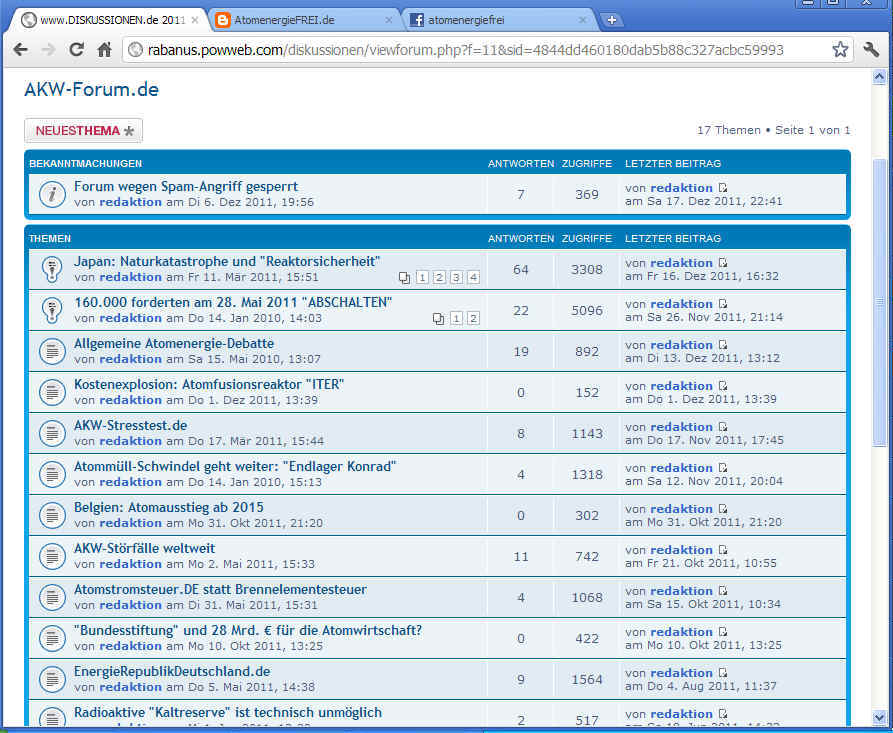Open AKW-Forum.de heading link
893x733 pixels.
coord(91,90)
